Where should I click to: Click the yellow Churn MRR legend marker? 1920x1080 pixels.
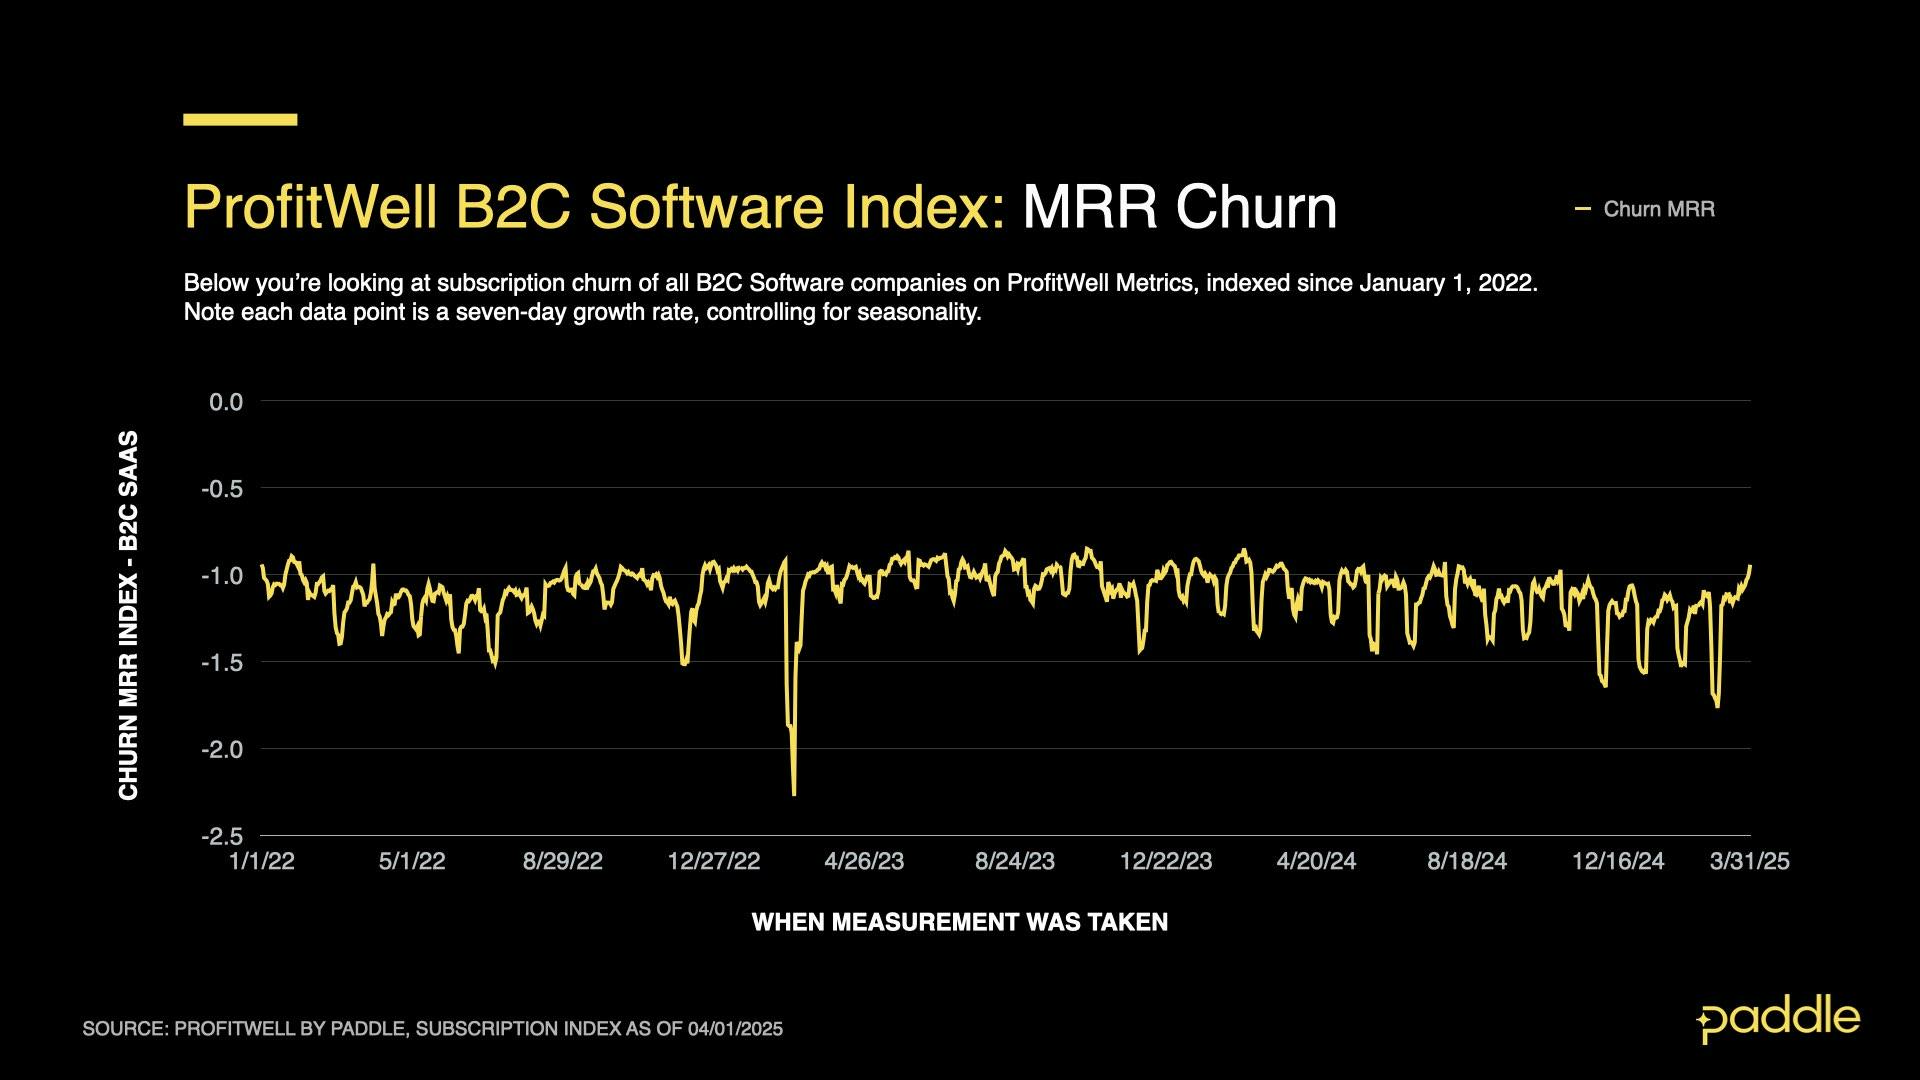1582,209
